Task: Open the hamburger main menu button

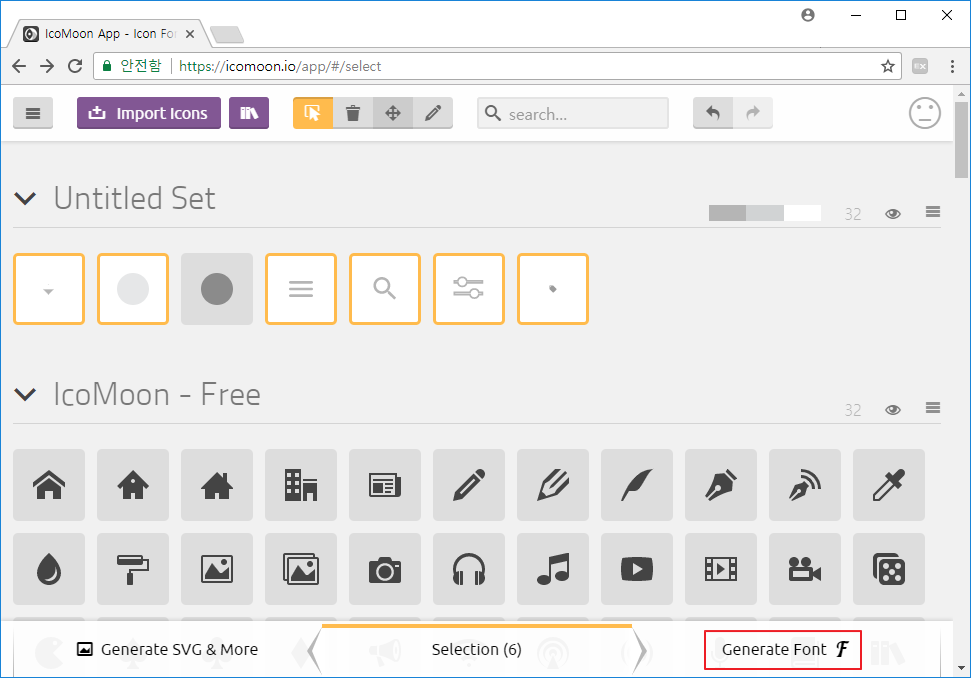Action: point(33,113)
